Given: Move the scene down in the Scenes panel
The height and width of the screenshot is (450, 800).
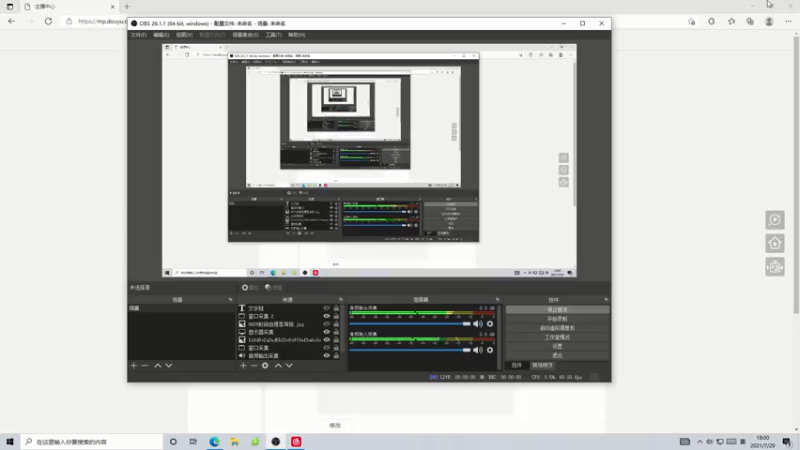Looking at the screenshot, I should (x=169, y=365).
